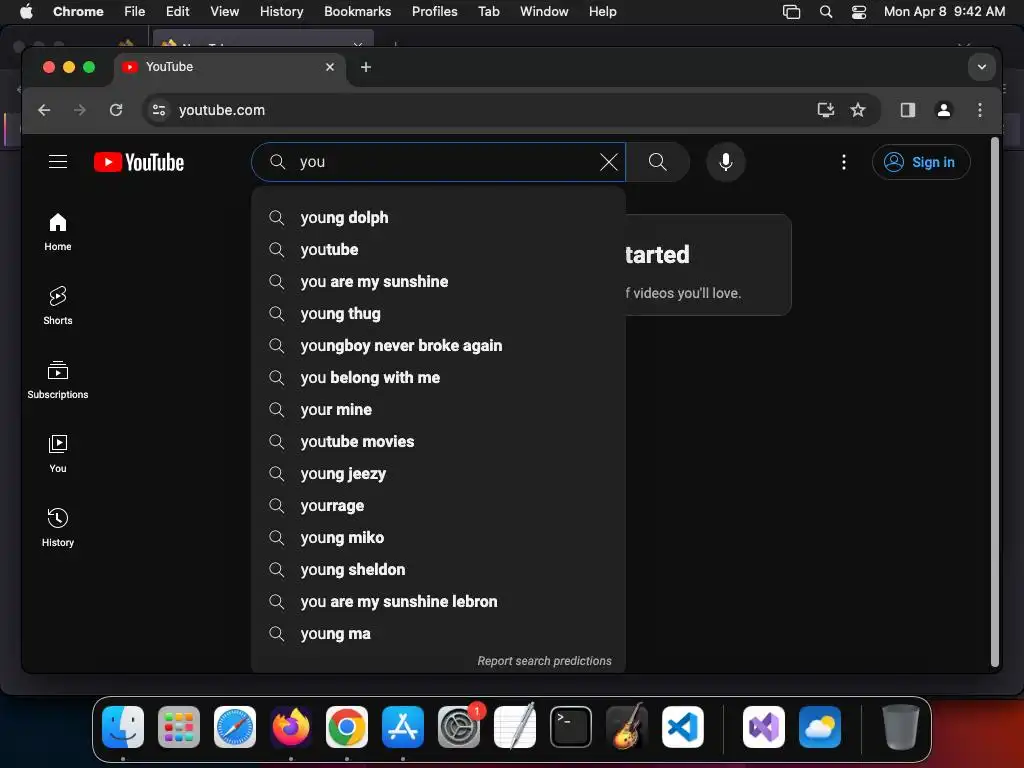Clear the search box with the X
This screenshot has width=1024, height=768.
point(609,162)
